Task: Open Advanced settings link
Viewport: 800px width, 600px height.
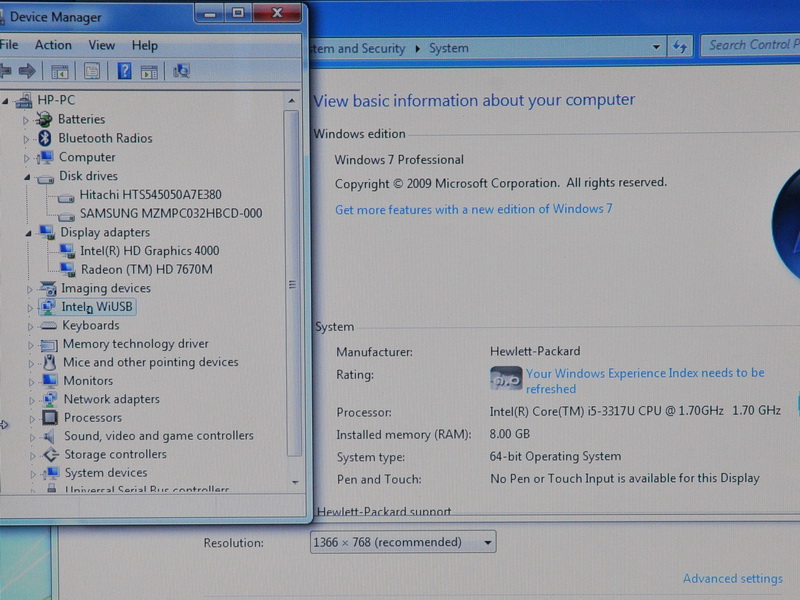Action: [x=733, y=579]
